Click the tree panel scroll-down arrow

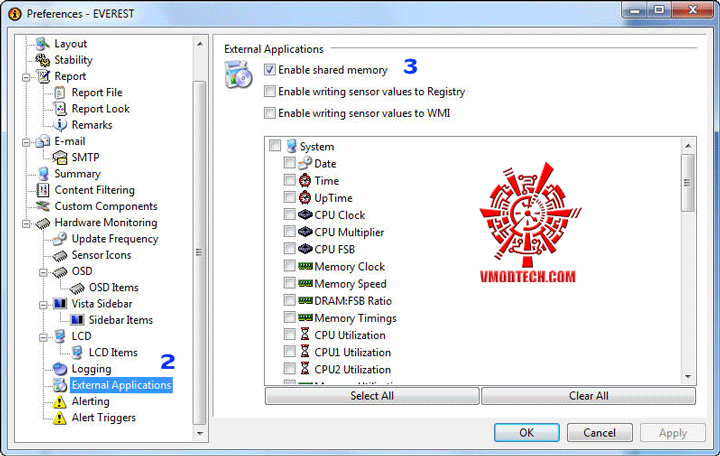point(199,433)
